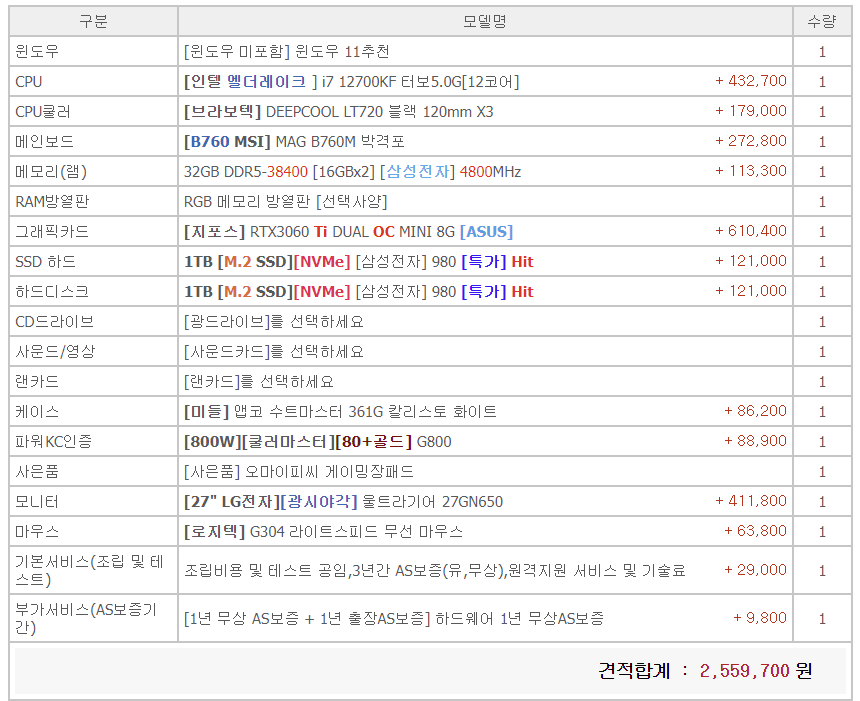Click quantity 1 in the 케이스 row
The image size is (860, 701).
pos(822,412)
